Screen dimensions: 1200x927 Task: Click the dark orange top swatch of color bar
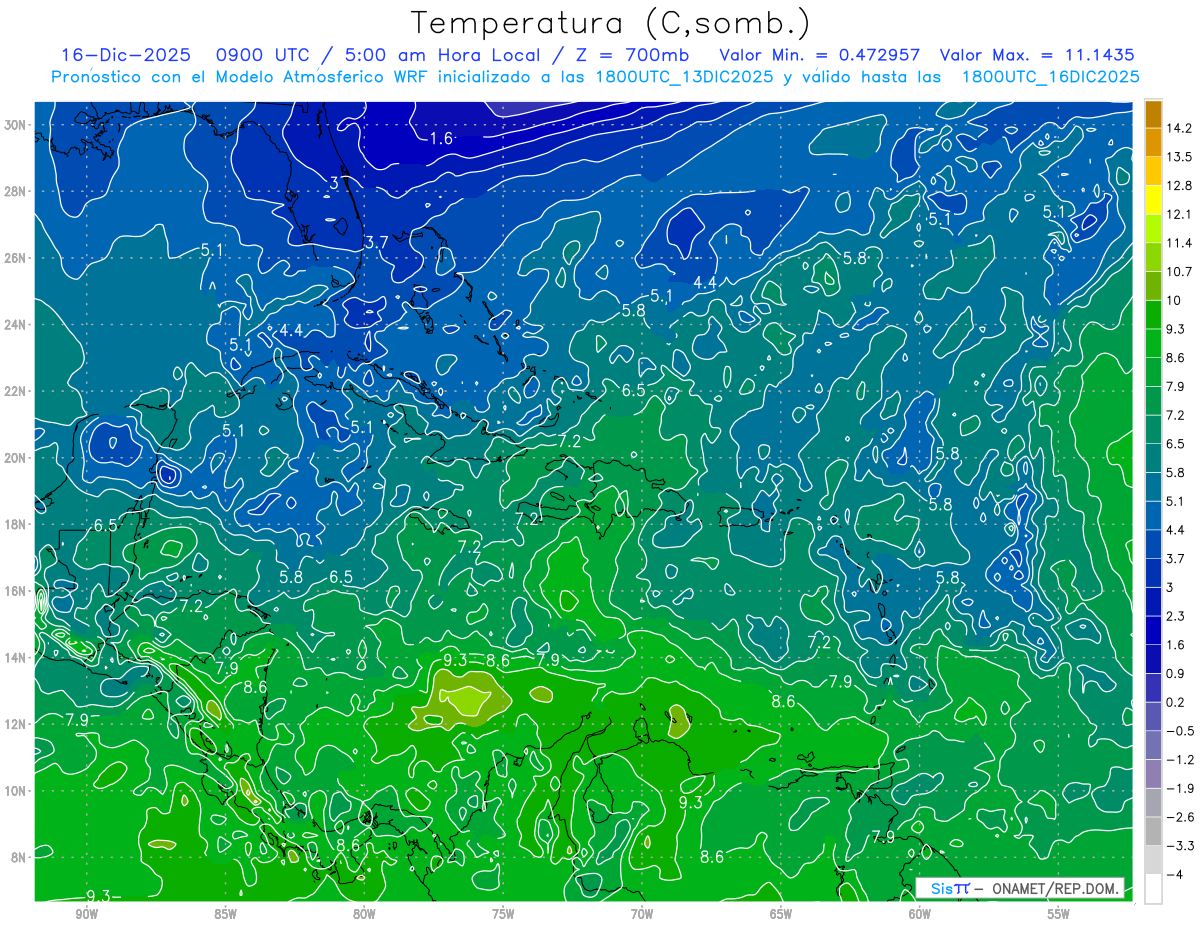click(1153, 114)
